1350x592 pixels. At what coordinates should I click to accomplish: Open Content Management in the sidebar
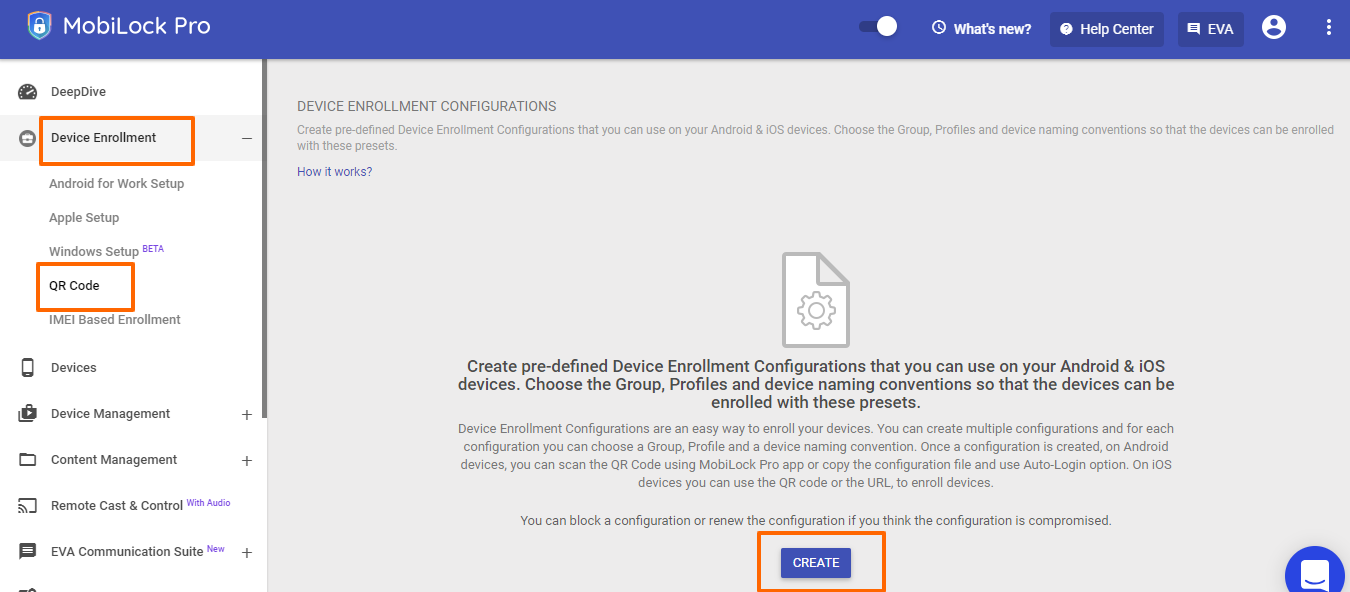114,460
